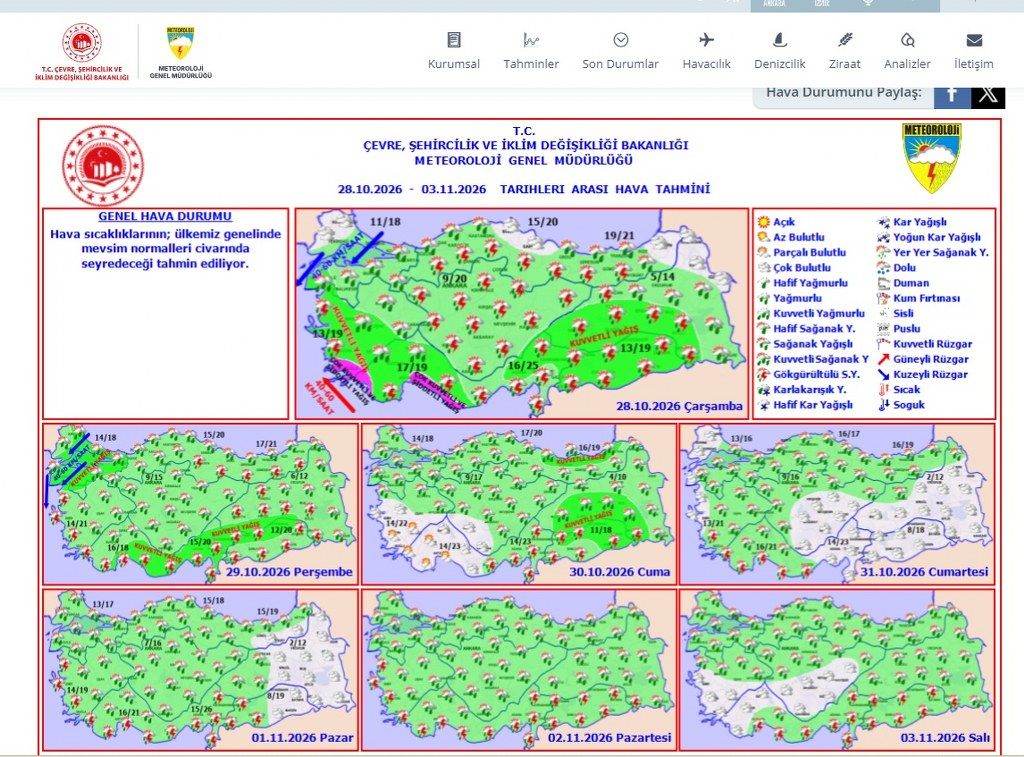Select the Denizcilik ship icon
The image size is (1024, 757).
(779, 40)
